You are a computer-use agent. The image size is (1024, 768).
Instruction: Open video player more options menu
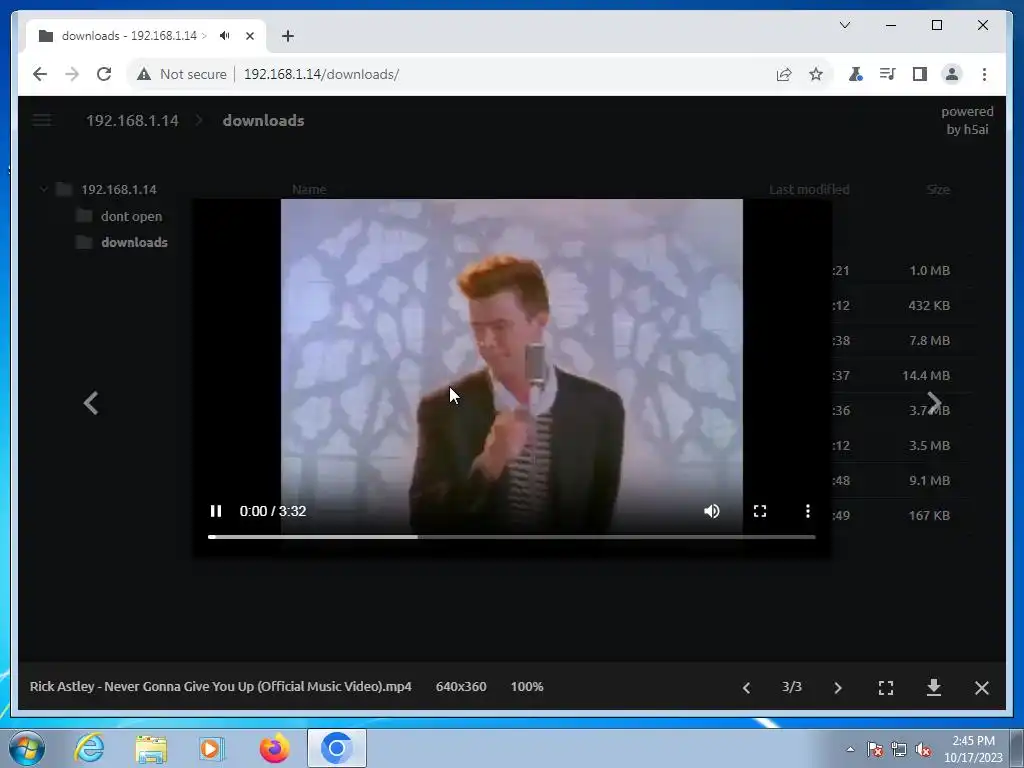(x=808, y=511)
